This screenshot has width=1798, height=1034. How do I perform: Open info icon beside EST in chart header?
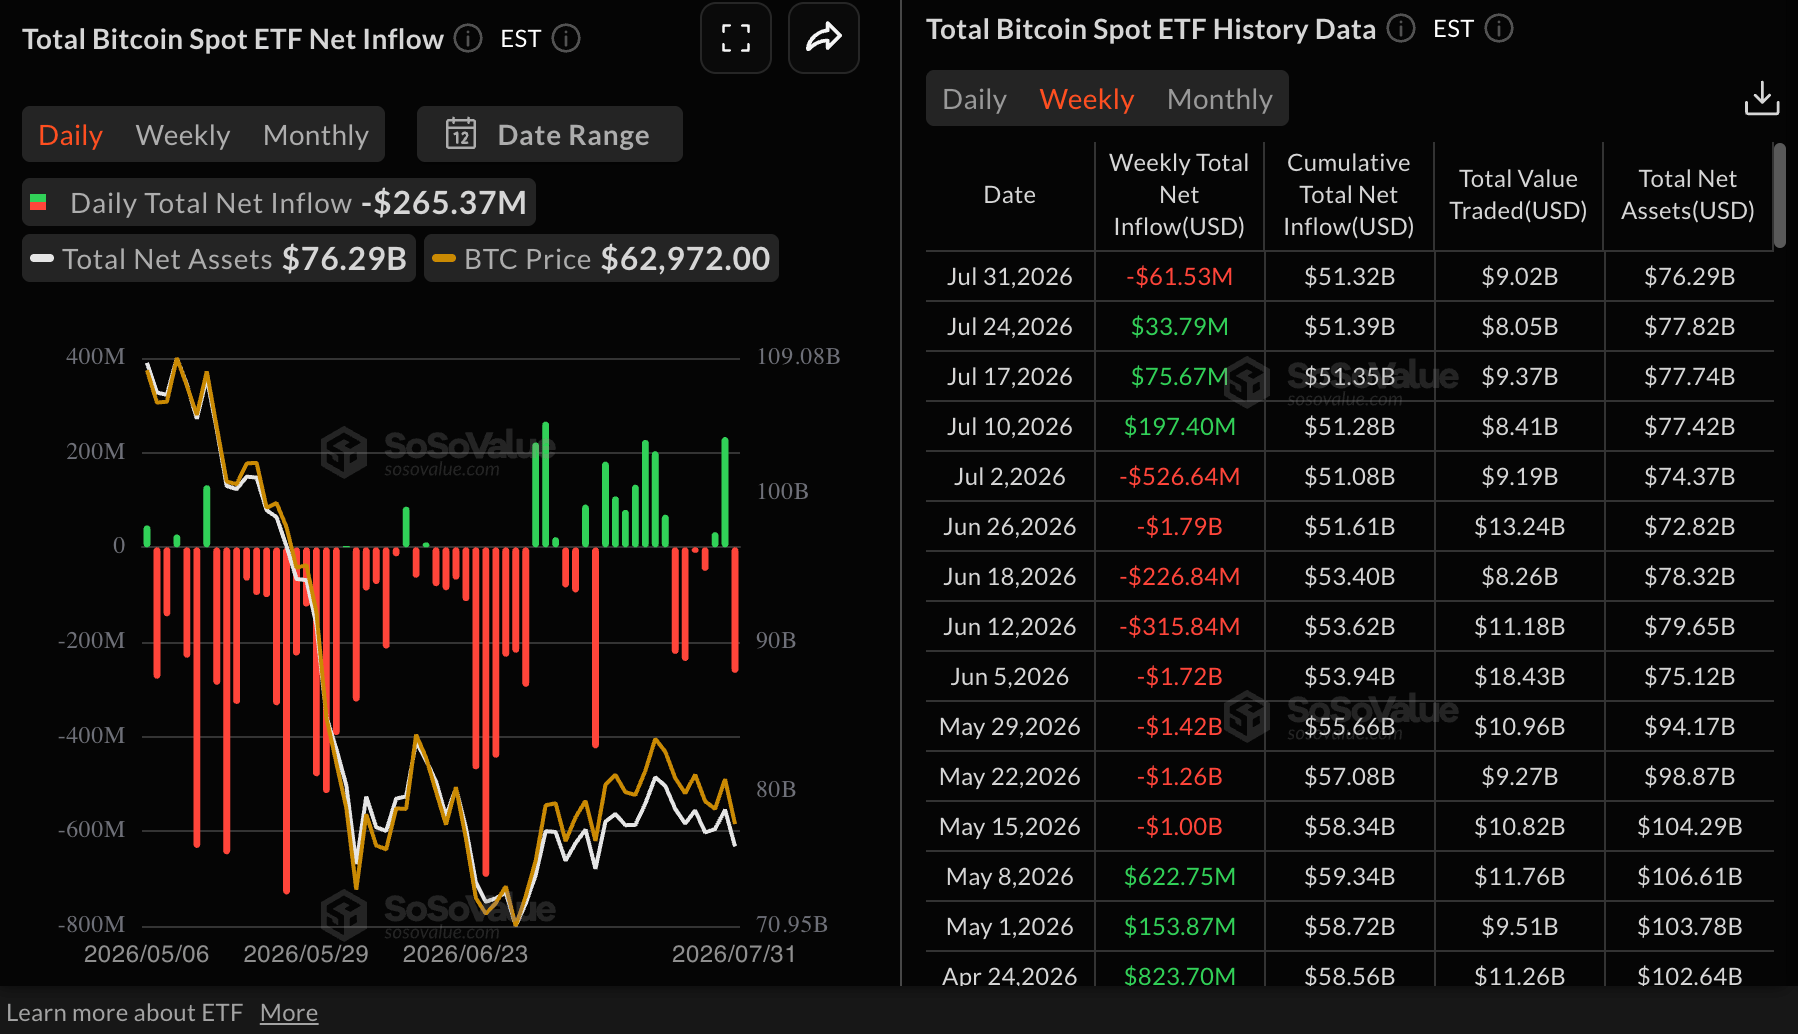click(x=566, y=38)
